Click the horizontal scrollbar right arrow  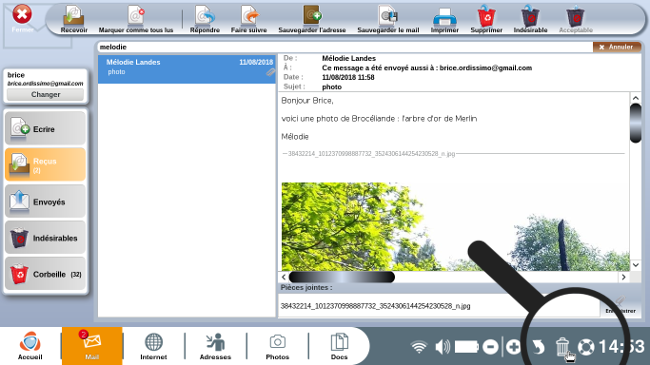(623, 277)
